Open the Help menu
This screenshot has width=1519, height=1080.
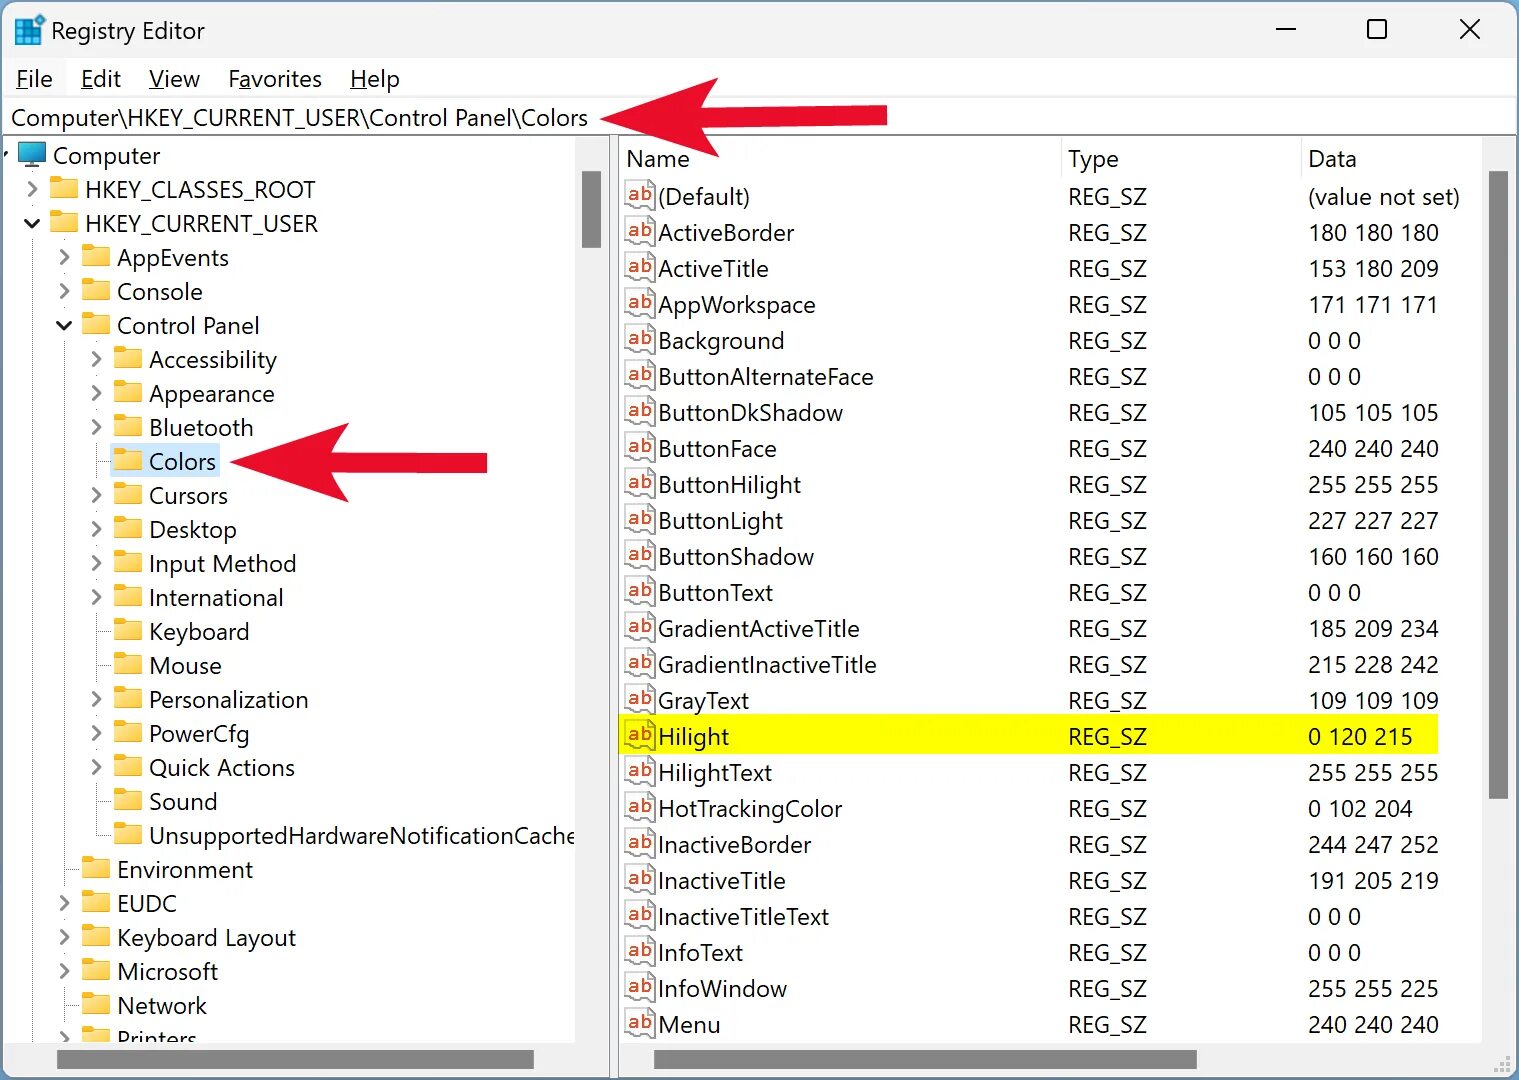[x=375, y=79]
